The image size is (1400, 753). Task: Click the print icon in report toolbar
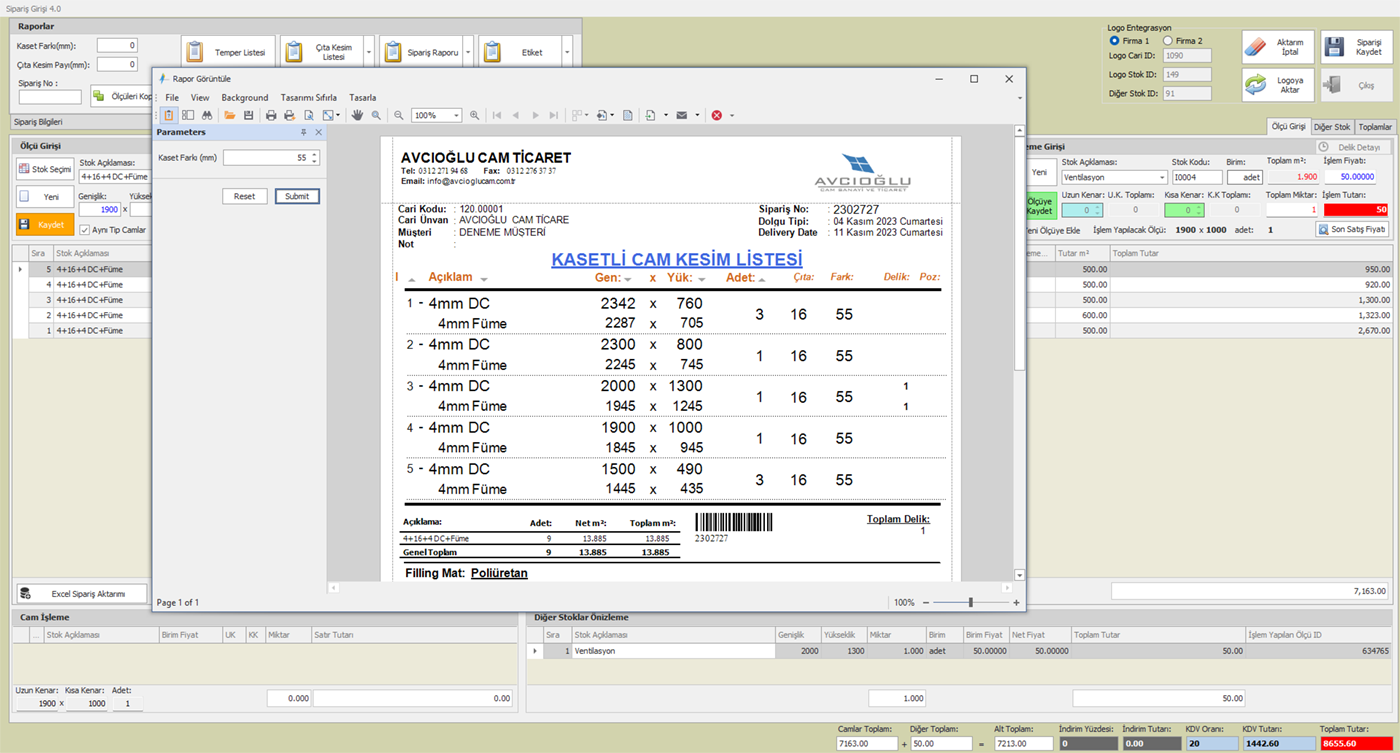pos(271,115)
